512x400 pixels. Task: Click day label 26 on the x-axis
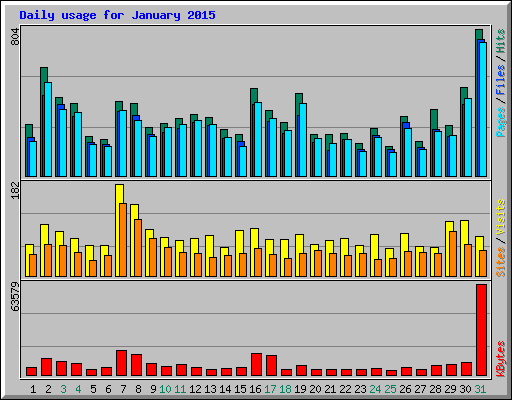[x=405, y=389]
